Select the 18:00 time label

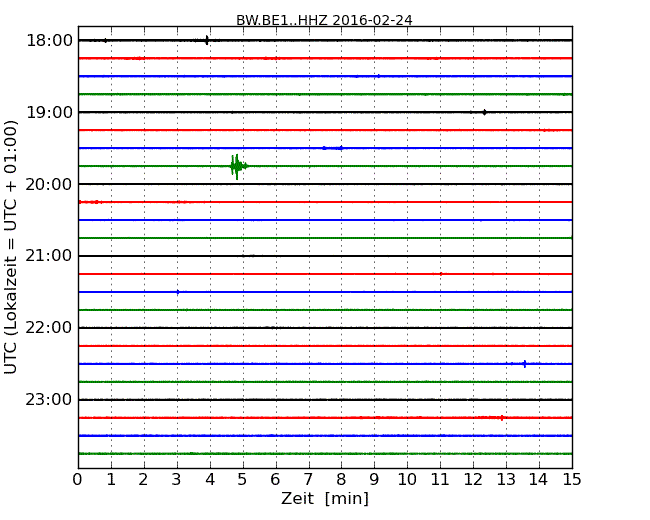point(49,41)
